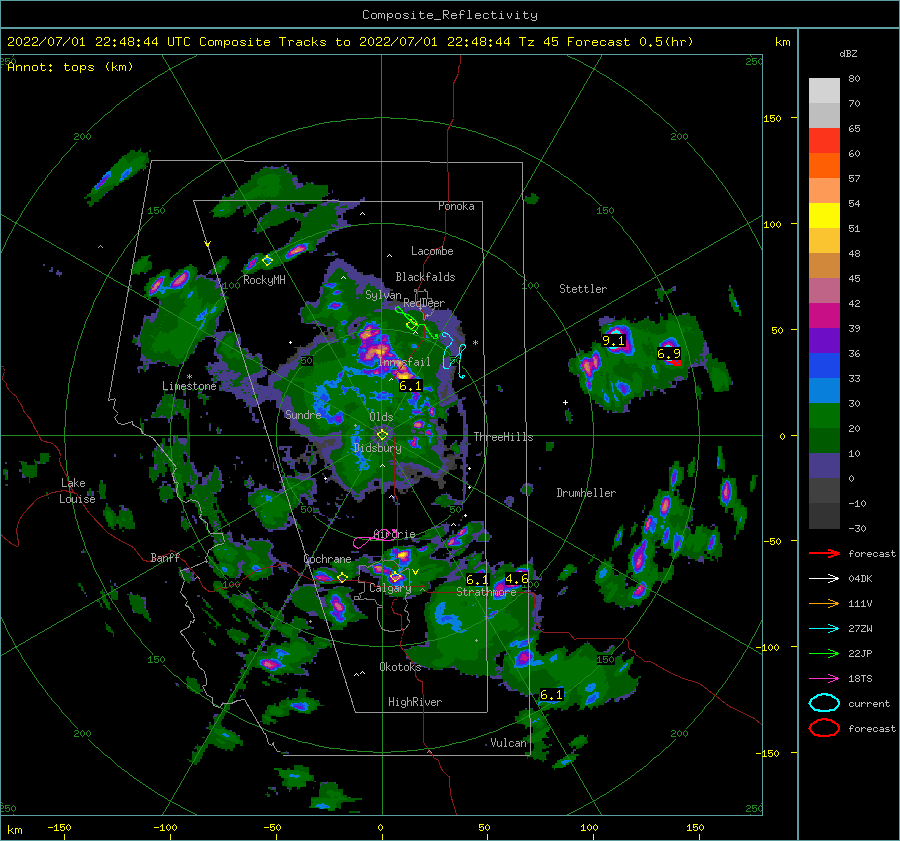Select the 20 dBZ green legend swatch
This screenshot has width=900, height=841.
pos(824,416)
